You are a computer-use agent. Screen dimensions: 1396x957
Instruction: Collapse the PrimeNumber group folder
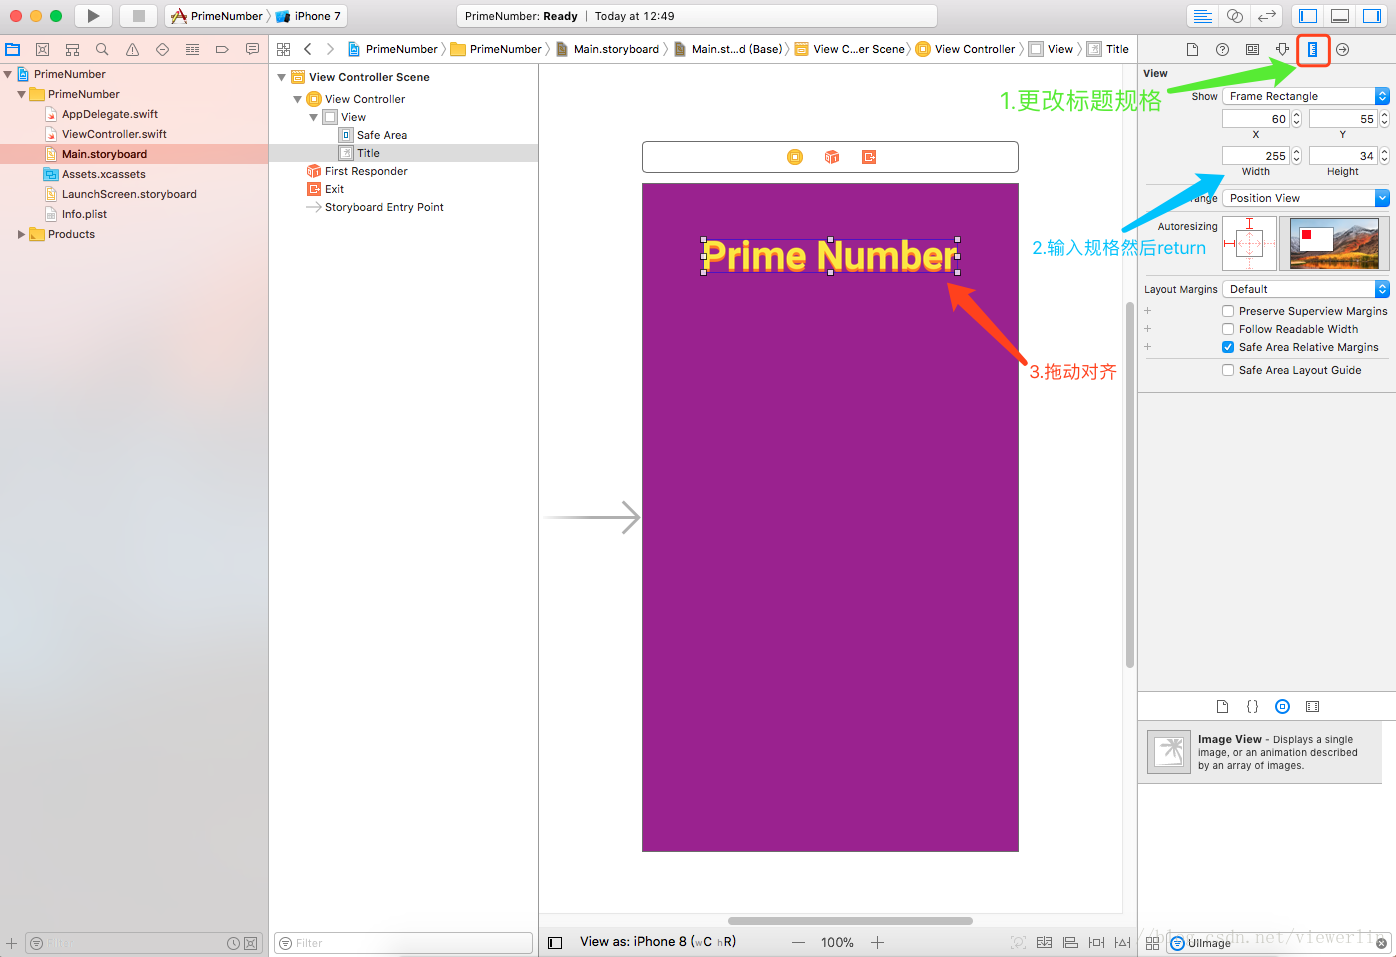[x=22, y=94]
